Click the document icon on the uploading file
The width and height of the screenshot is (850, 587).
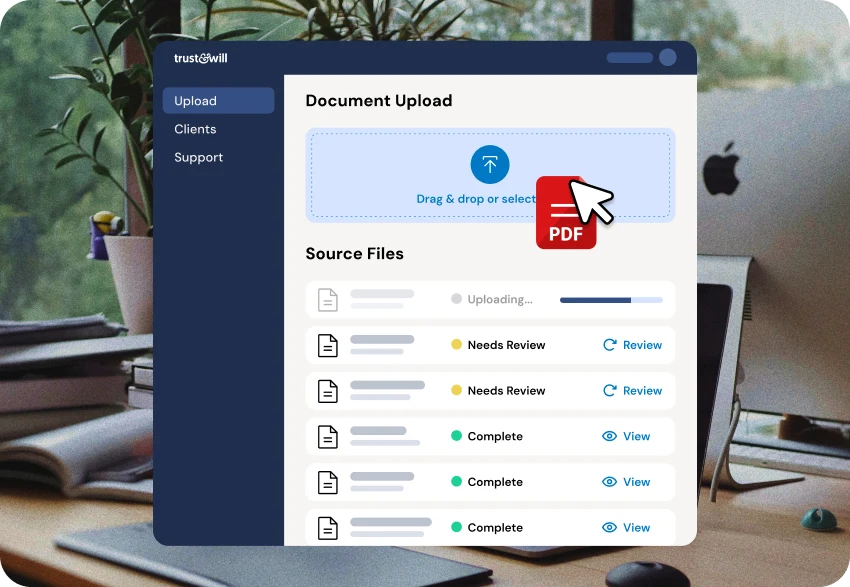pyautogui.click(x=327, y=299)
